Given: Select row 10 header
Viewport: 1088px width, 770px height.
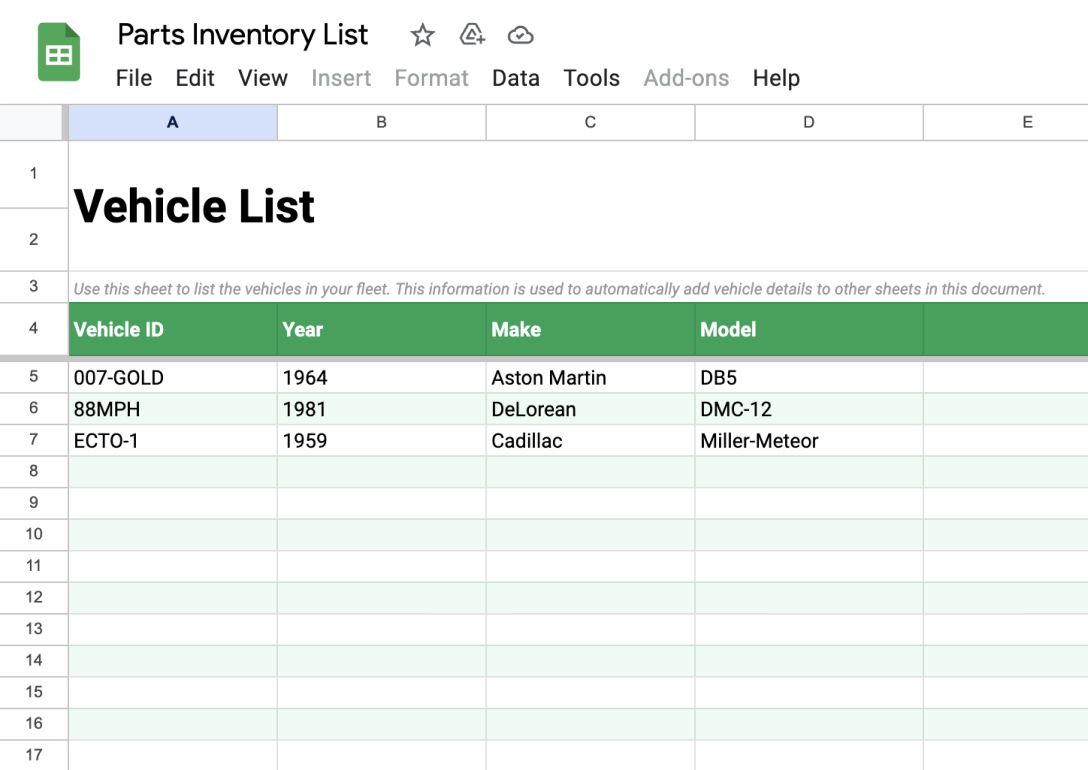Looking at the screenshot, I should coord(33,535).
